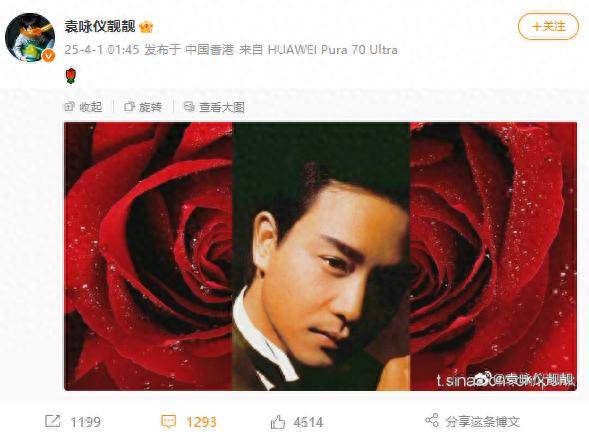Open the profile avatar of 袁咏仪靓靓
Viewport: 589px width, 437px height.
(x=30, y=38)
